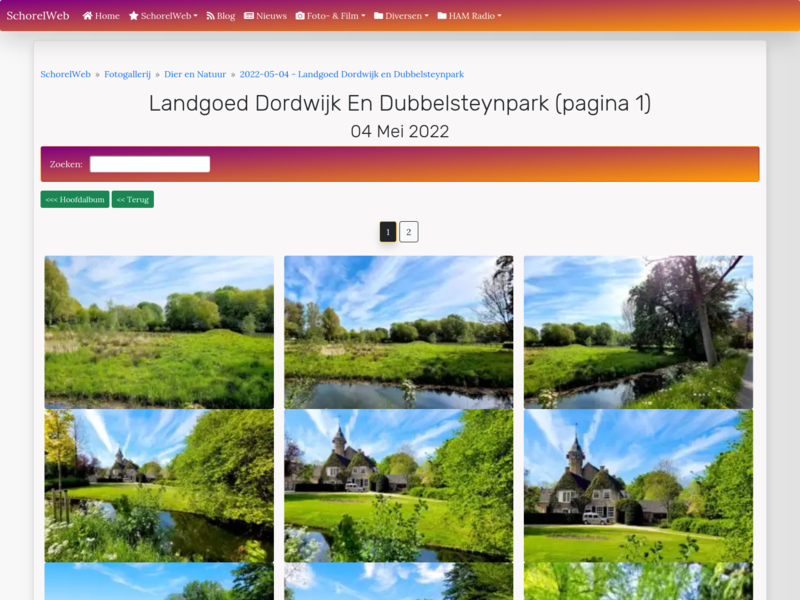Open the Blog menu item

click(x=220, y=16)
